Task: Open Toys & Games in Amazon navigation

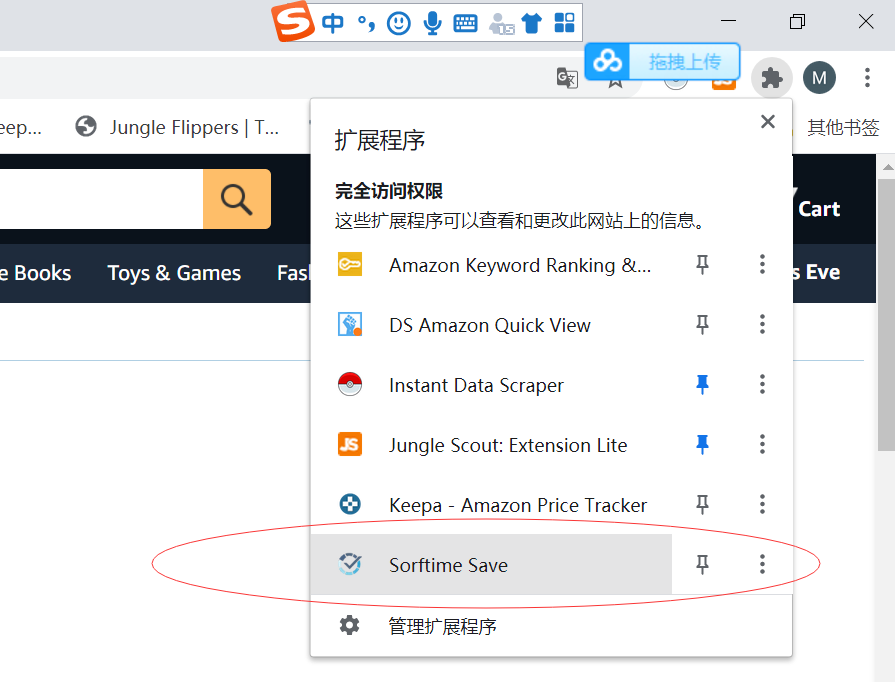Action: [174, 273]
